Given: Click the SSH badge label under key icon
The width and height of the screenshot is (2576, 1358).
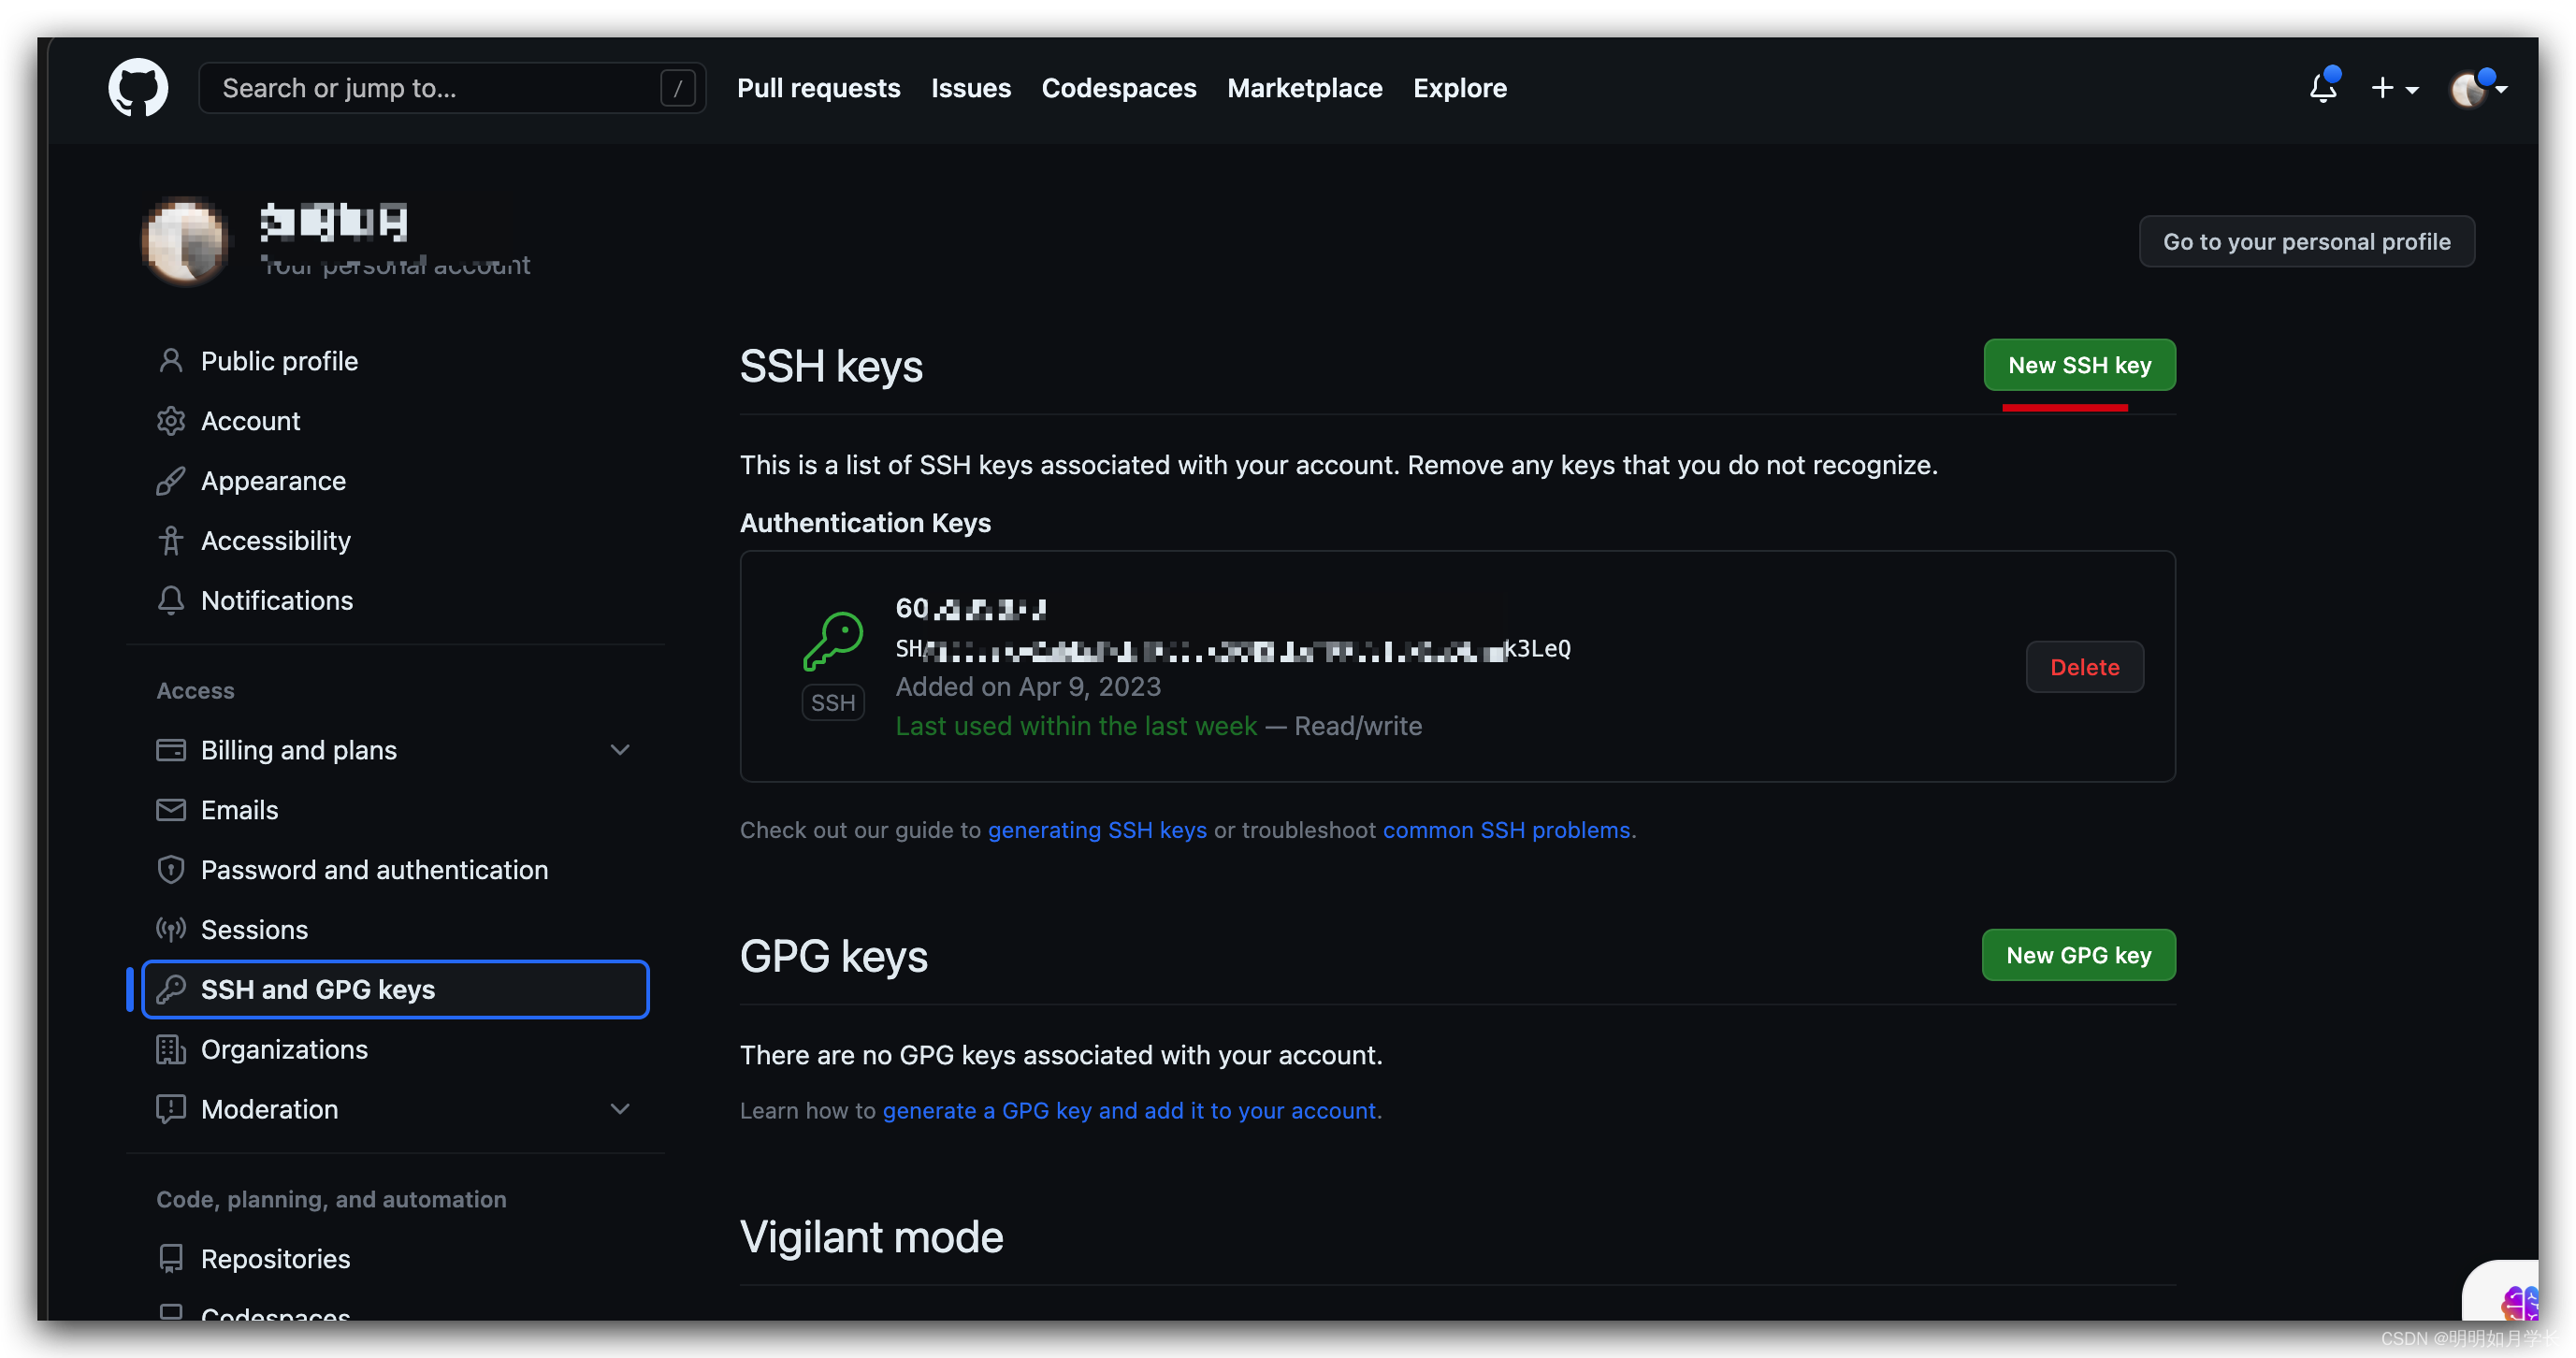Looking at the screenshot, I should [833, 703].
